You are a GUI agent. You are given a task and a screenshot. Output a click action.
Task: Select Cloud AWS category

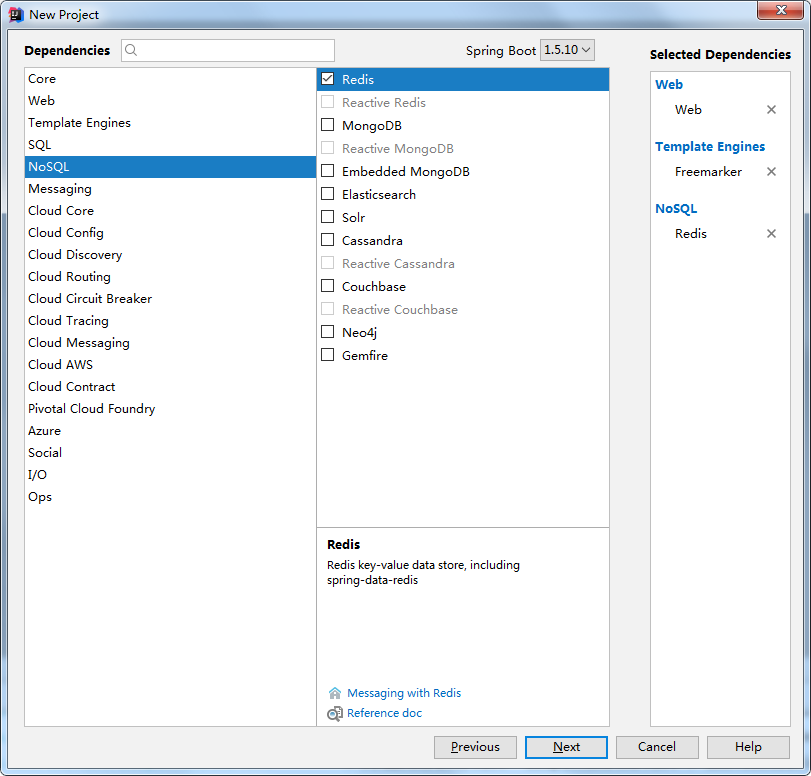[170, 365]
